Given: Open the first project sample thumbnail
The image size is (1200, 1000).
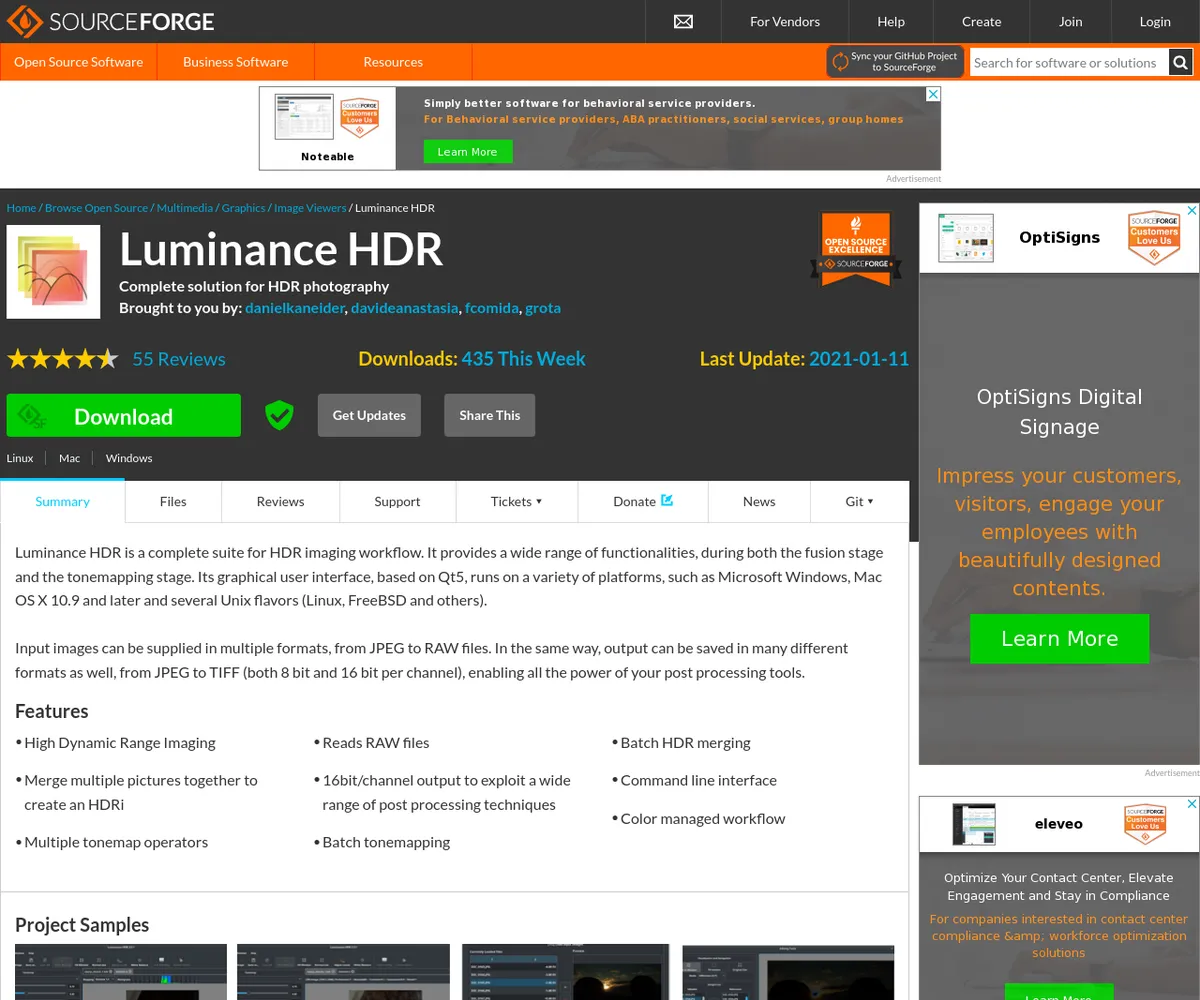Looking at the screenshot, I should pyautogui.click(x=121, y=971).
